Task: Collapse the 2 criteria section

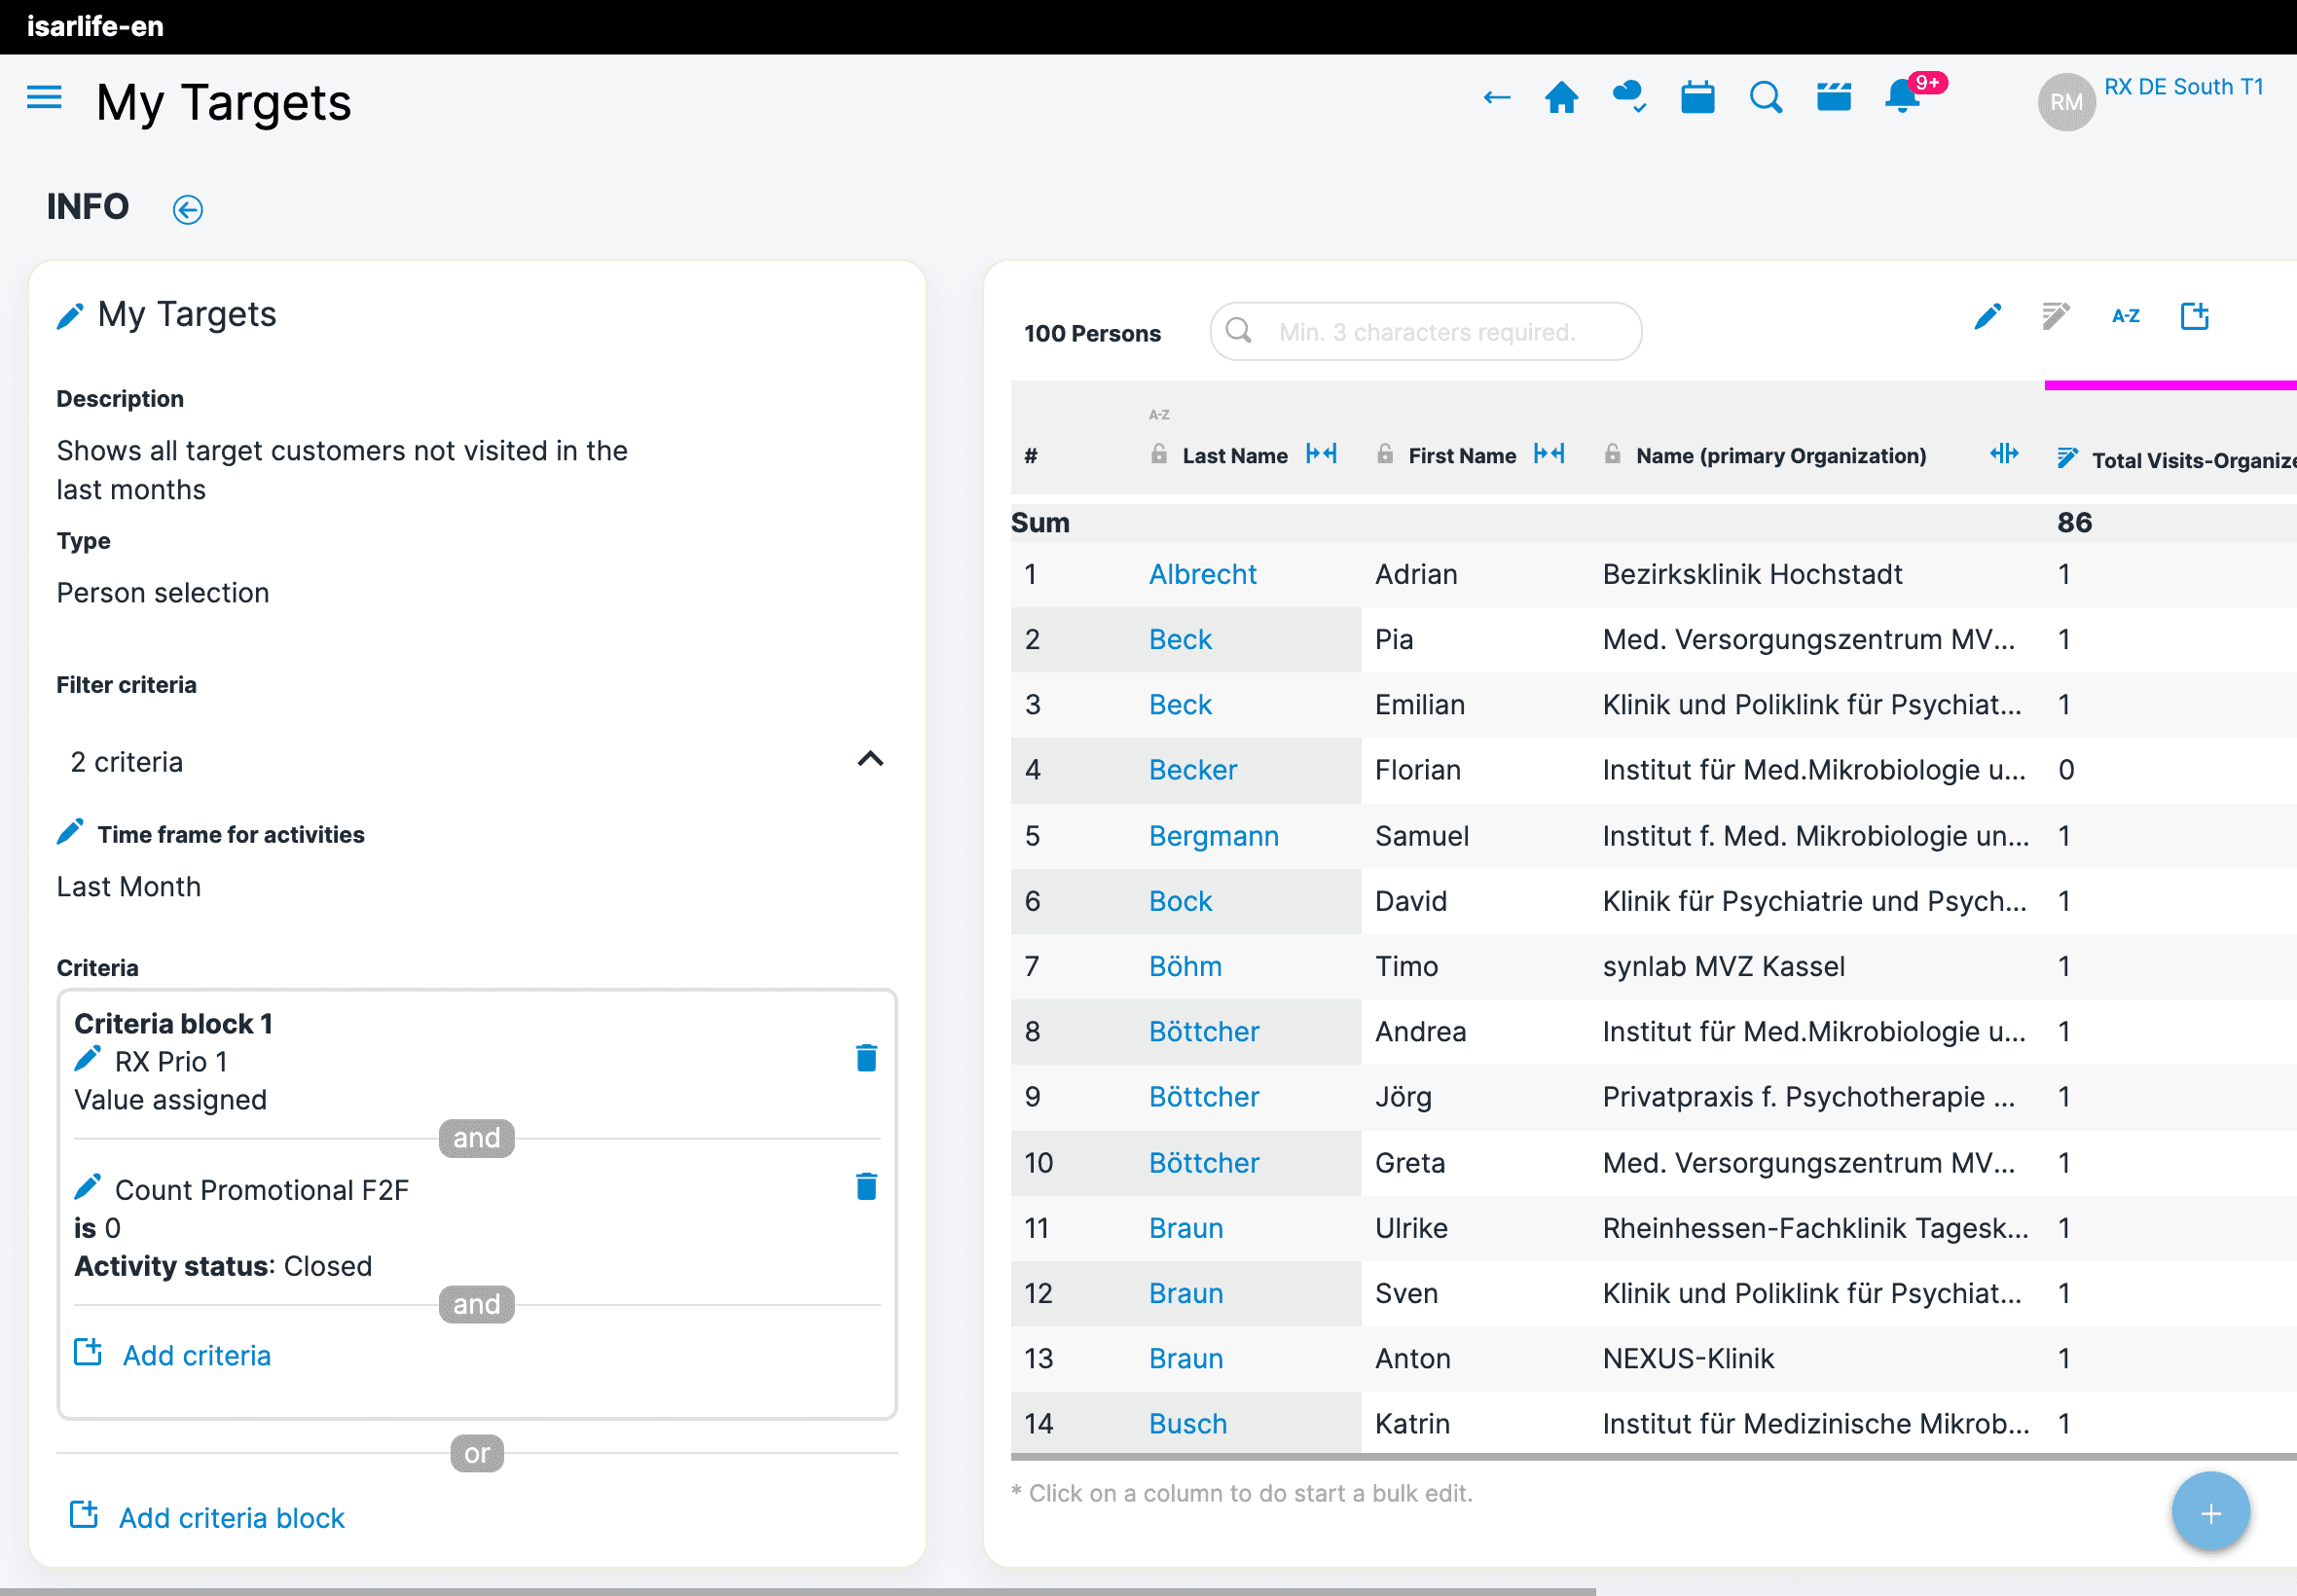Action: pos(870,760)
